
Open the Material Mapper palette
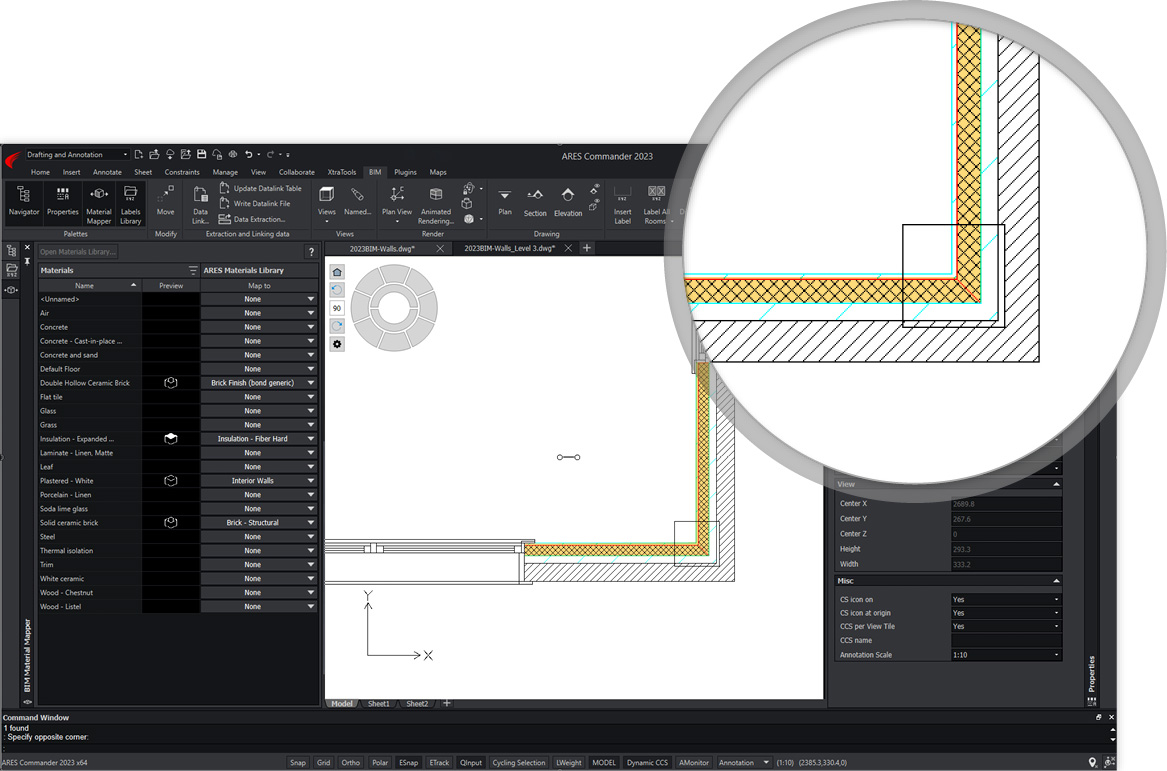(x=99, y=205)
